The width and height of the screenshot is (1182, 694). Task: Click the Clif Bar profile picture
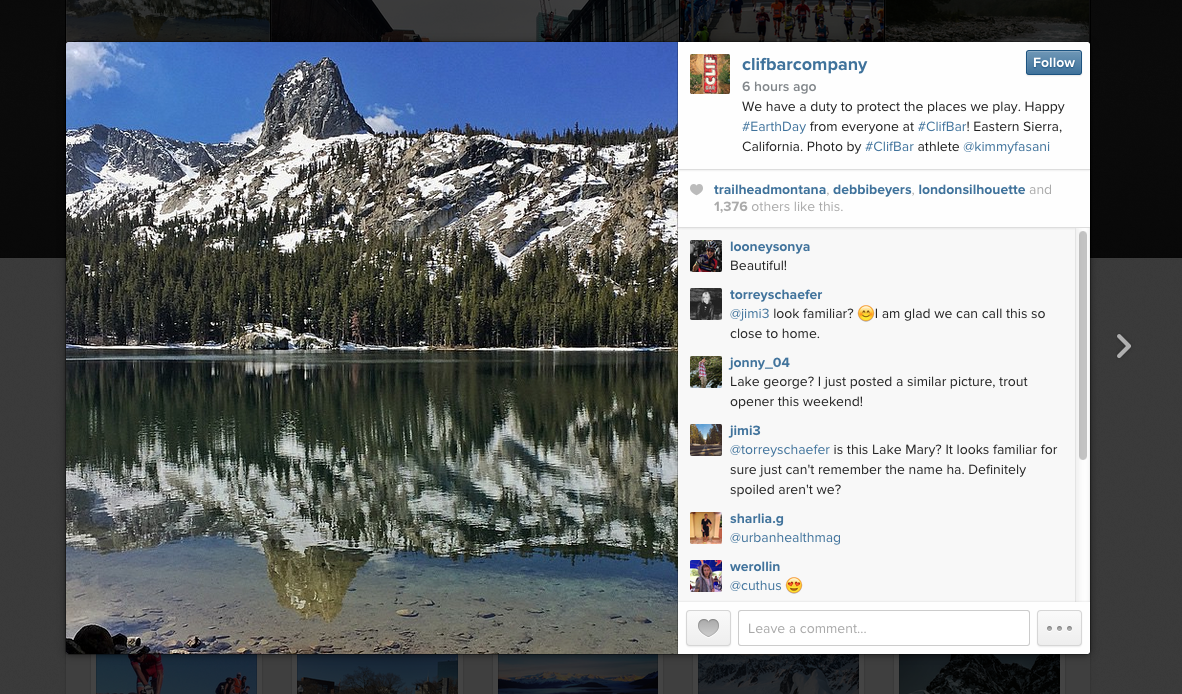coord(709,74)
